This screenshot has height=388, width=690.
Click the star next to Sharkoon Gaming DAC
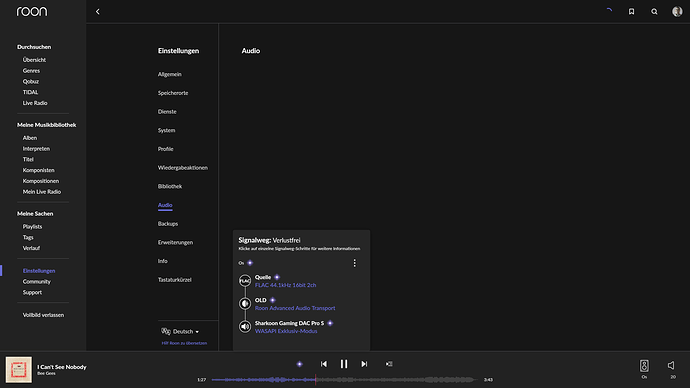click(330, 323)
